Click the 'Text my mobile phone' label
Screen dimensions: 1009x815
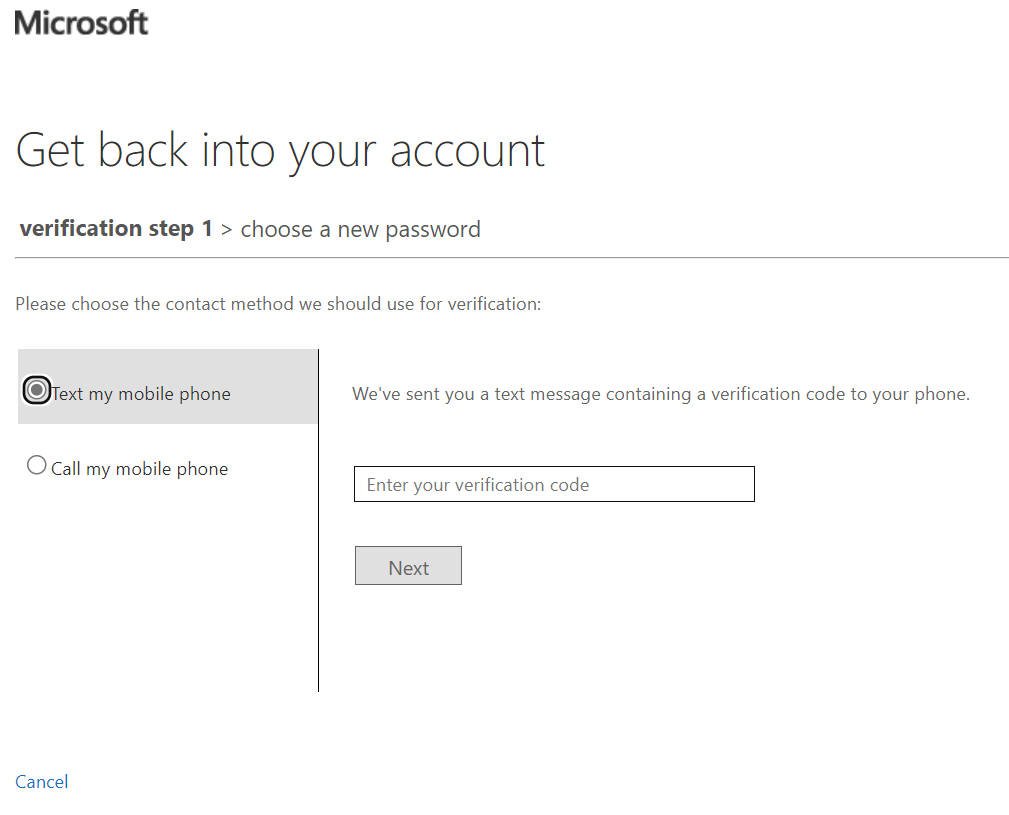click(x=141, y=394)
